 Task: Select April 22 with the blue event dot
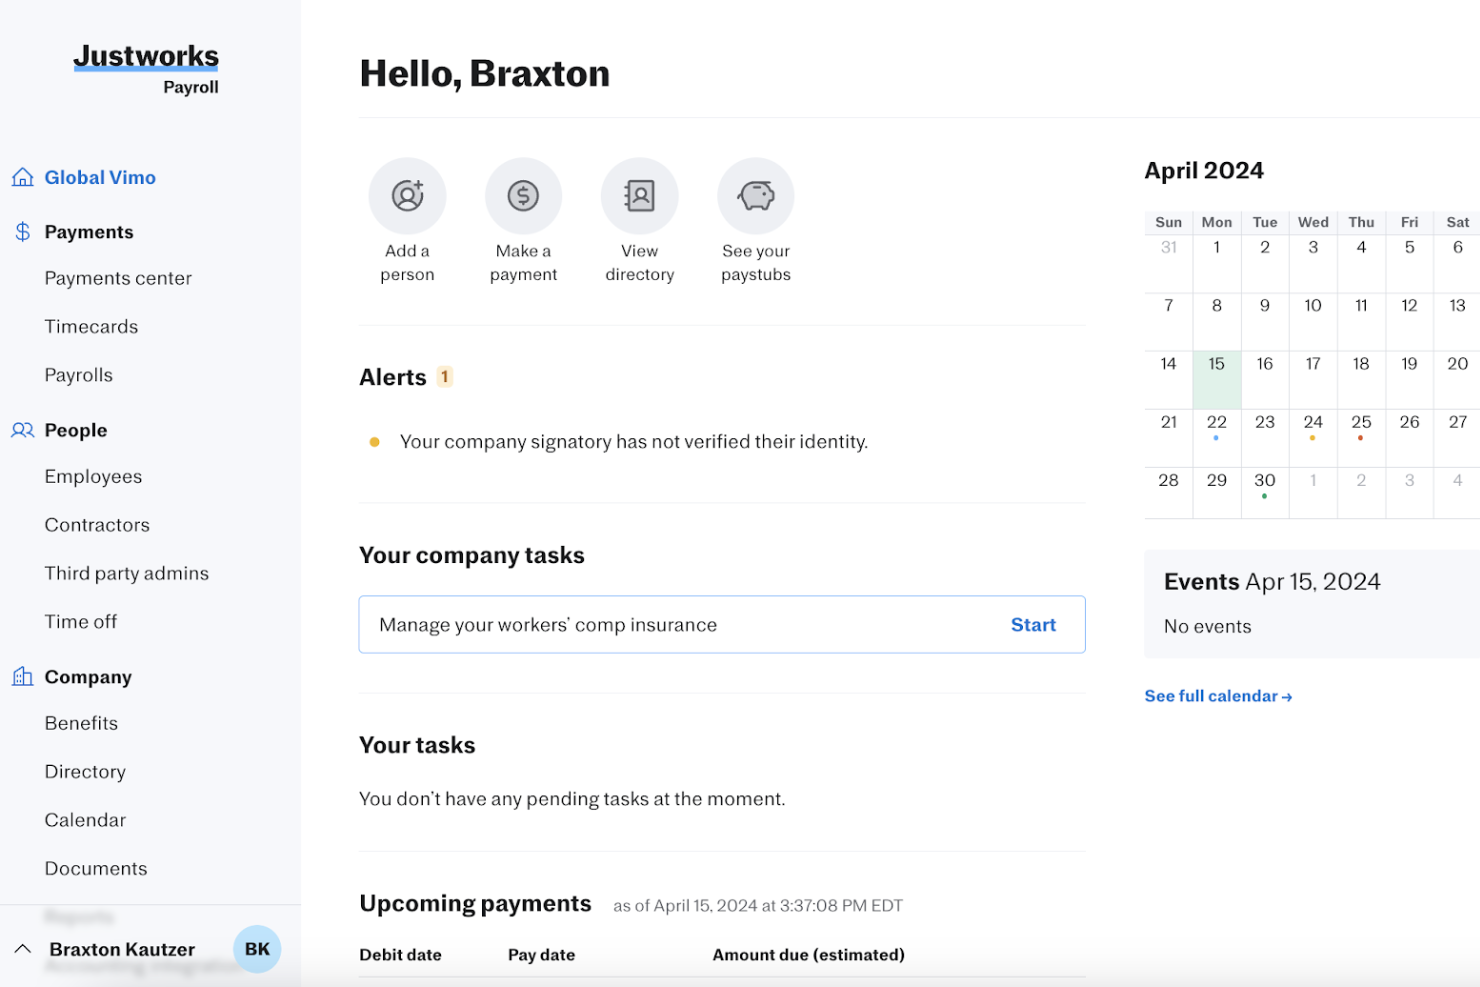(1217, 422)
